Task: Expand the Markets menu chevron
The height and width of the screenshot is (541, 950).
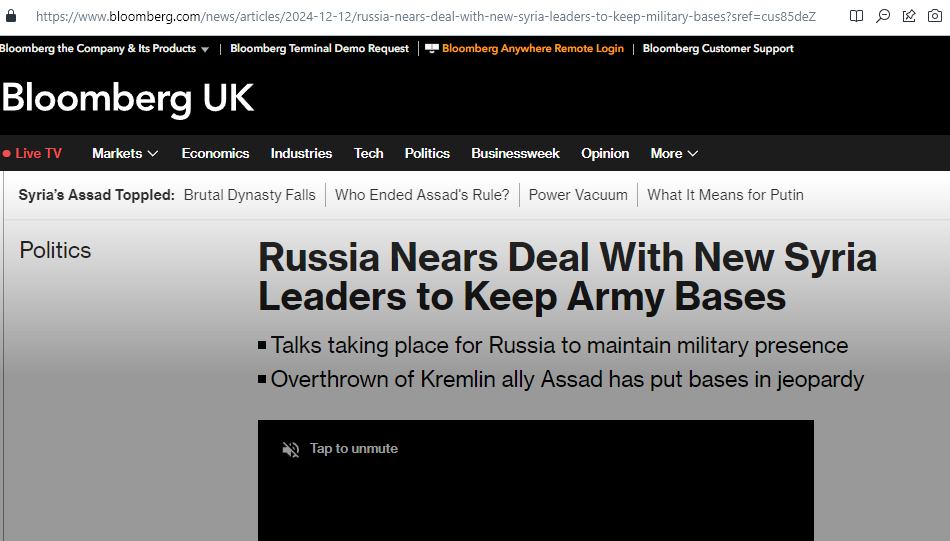Action: (153, 154)
